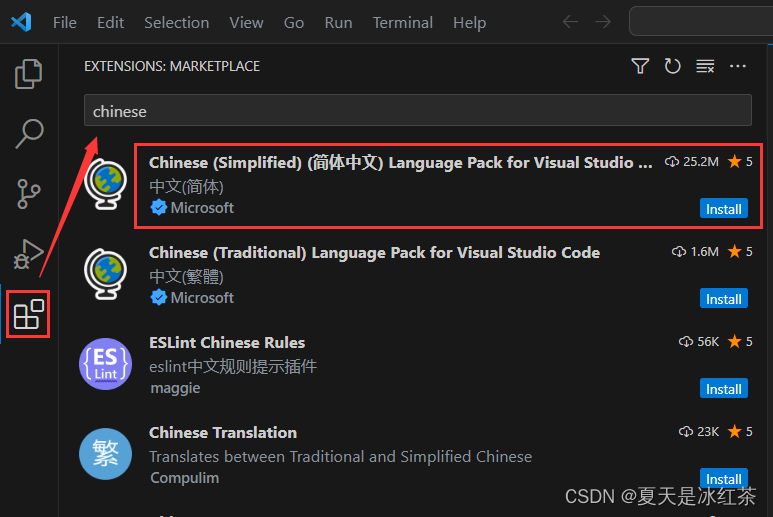Open the Search view in activity bar
This screenshot has width=773, height=517.
click(29, 134)
